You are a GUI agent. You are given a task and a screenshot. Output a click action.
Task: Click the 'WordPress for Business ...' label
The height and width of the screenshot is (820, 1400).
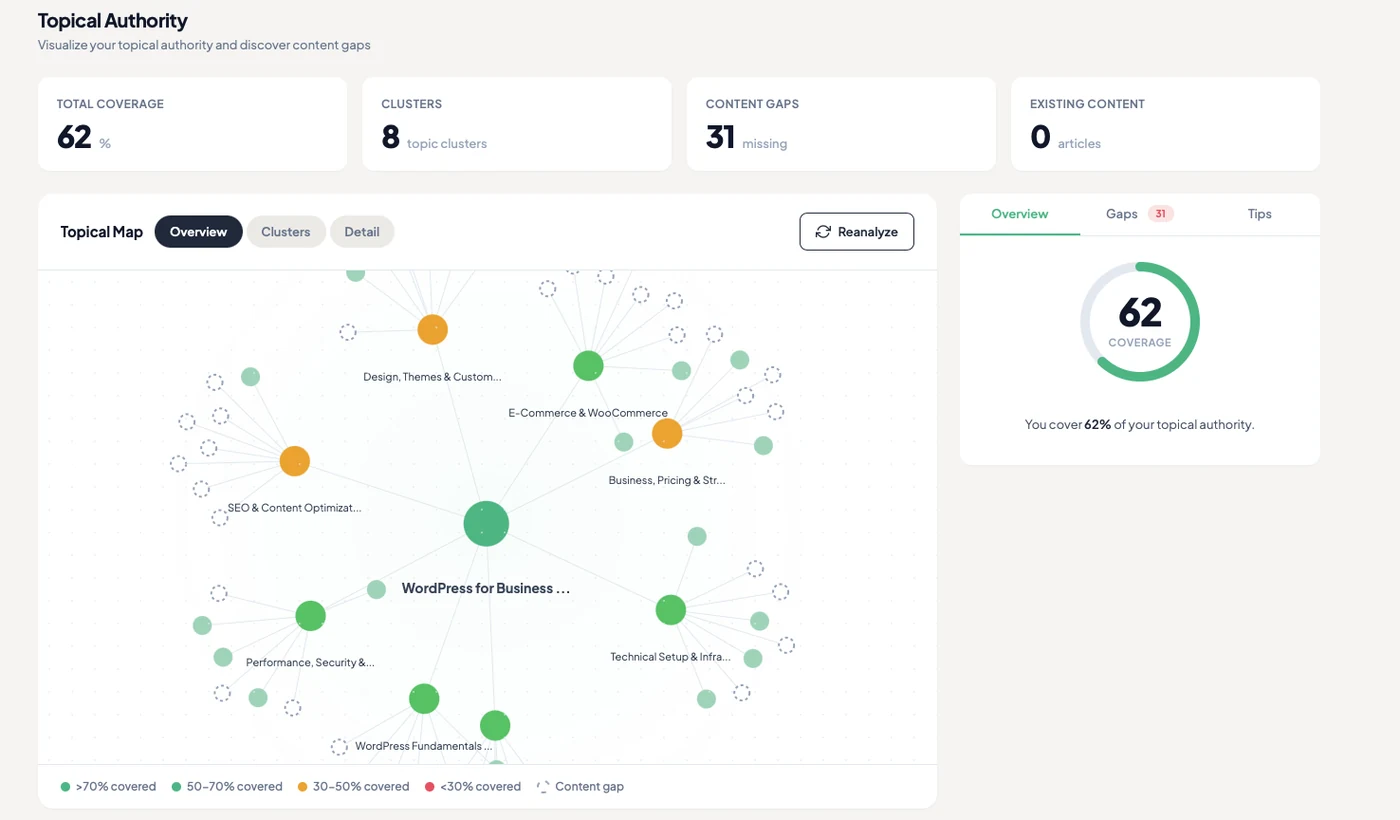(x=486, y=588)
